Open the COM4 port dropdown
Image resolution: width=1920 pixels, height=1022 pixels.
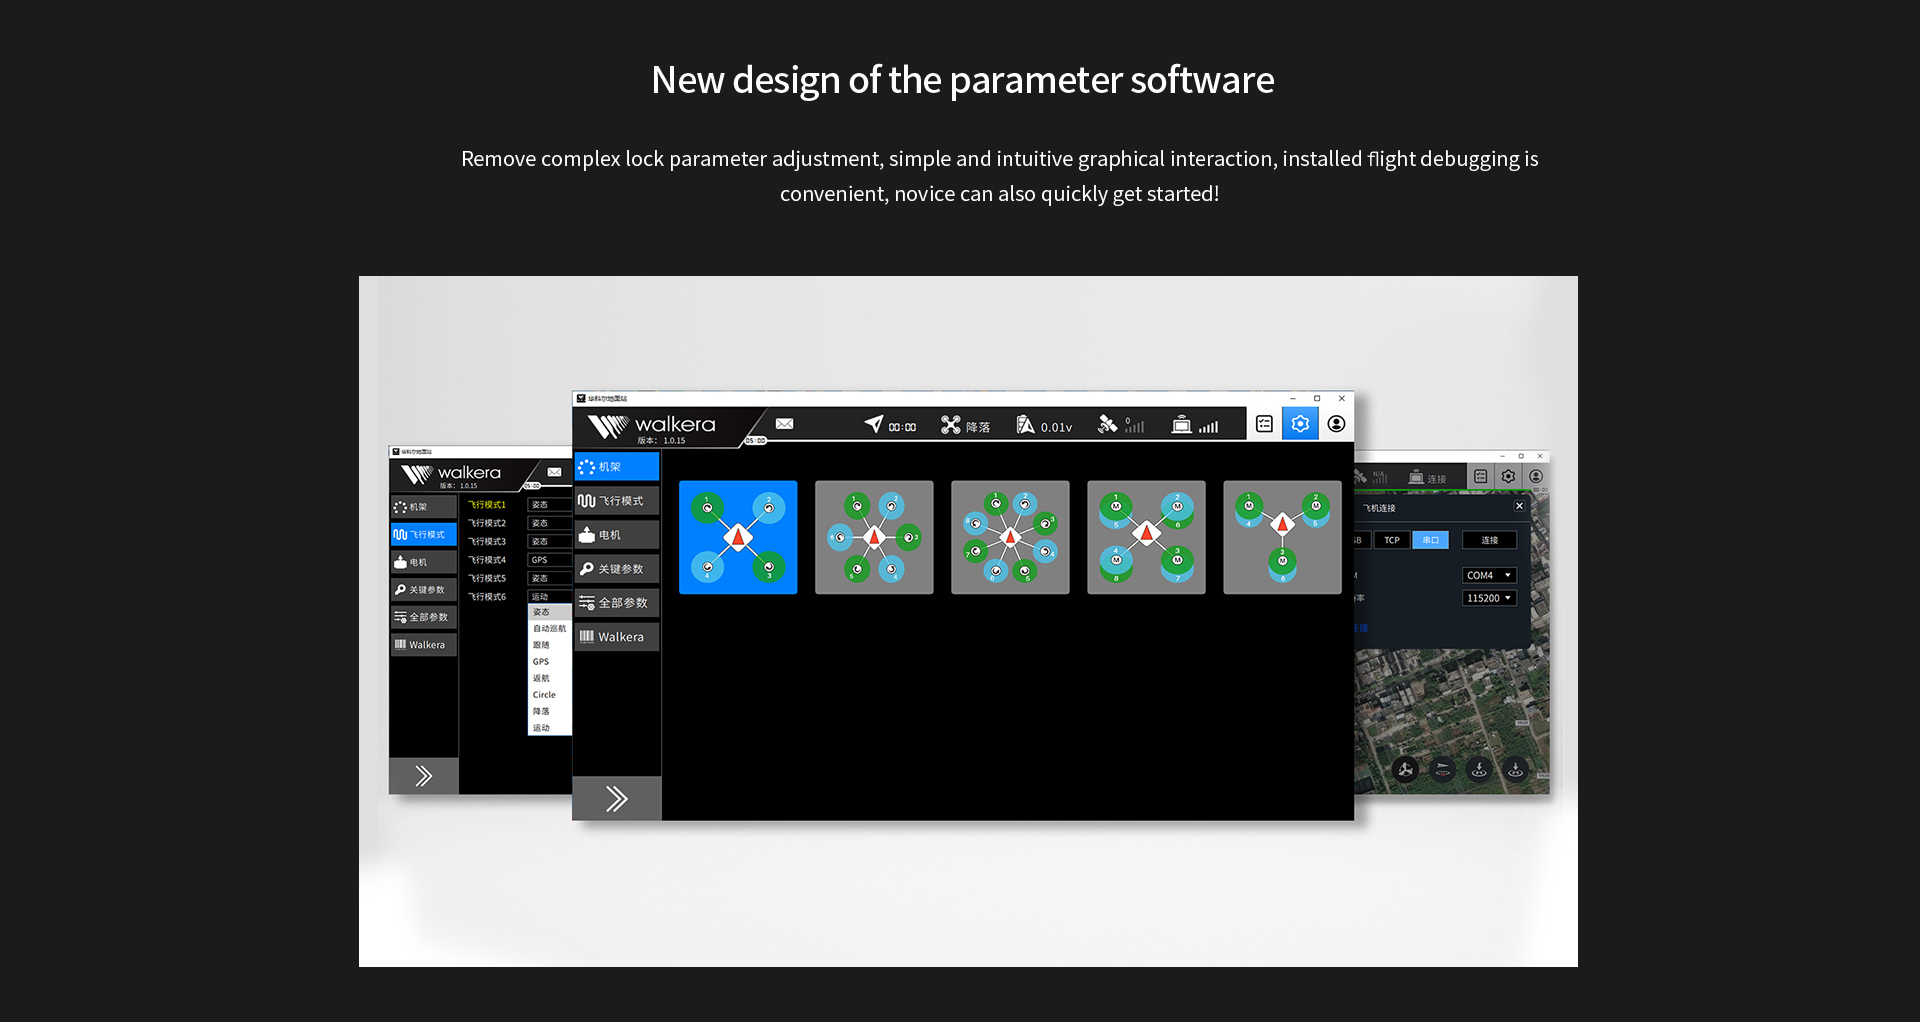1489,575
